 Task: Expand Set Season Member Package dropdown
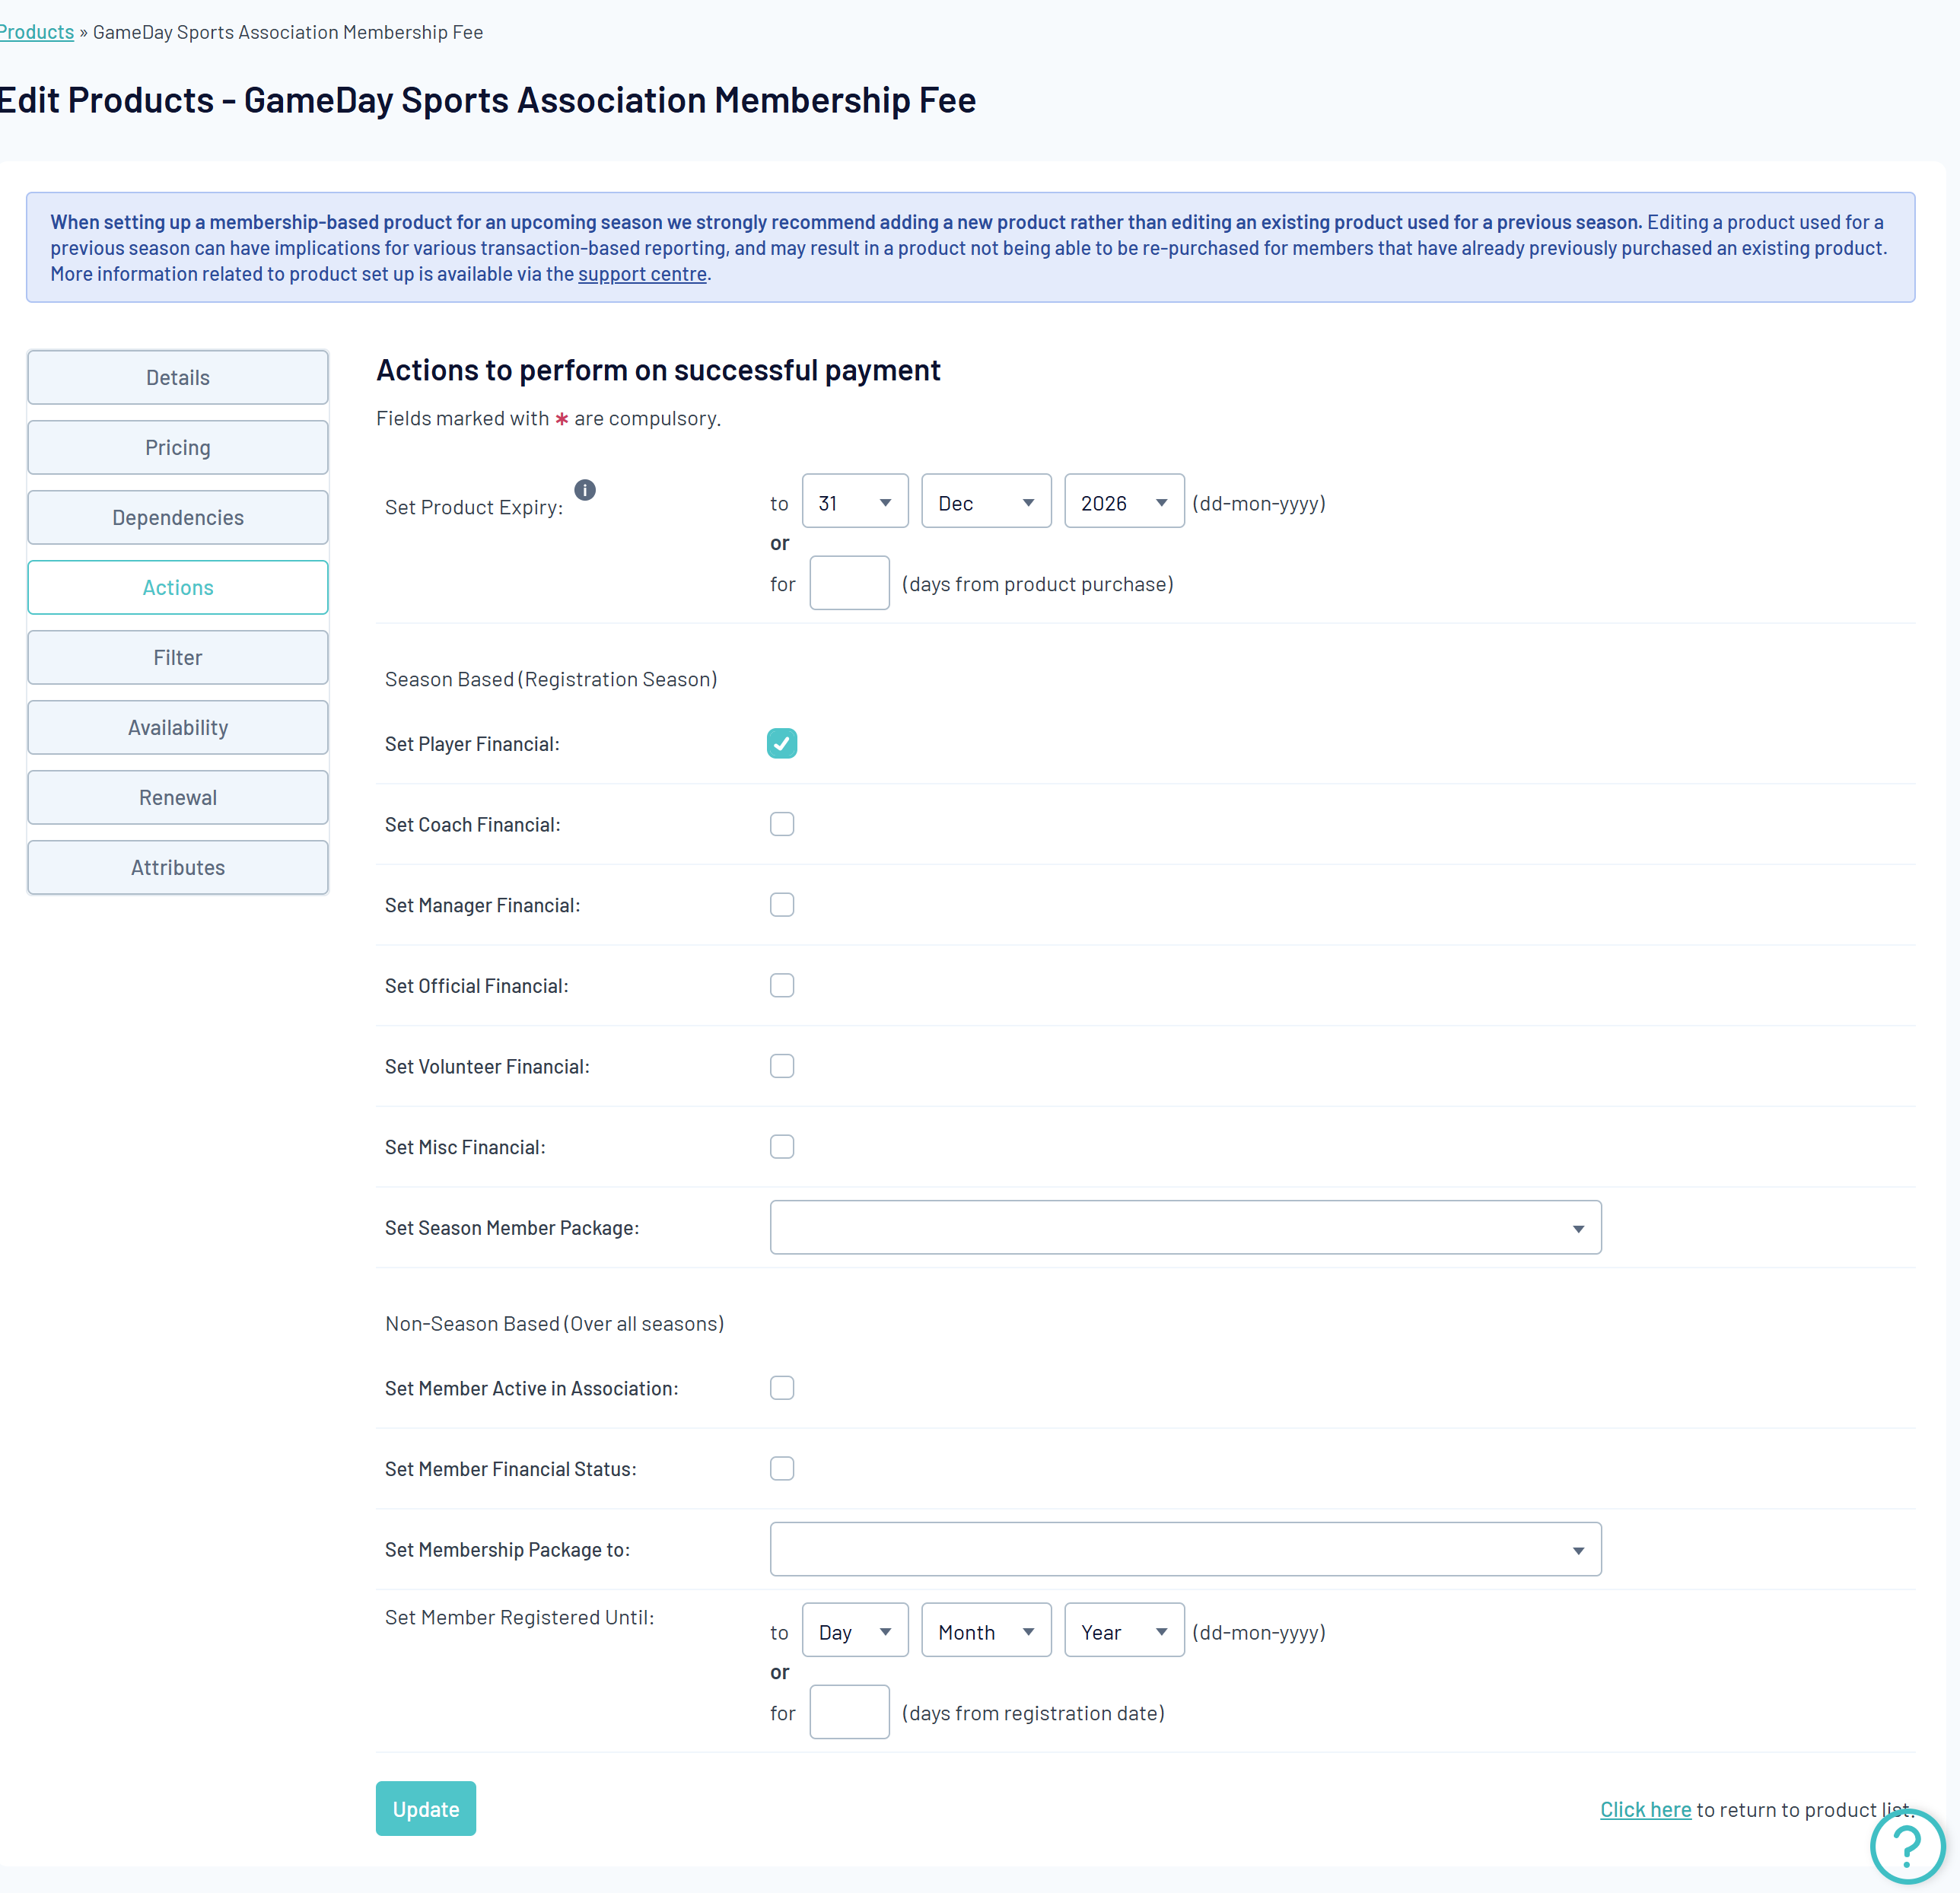pos(1185,1228)
